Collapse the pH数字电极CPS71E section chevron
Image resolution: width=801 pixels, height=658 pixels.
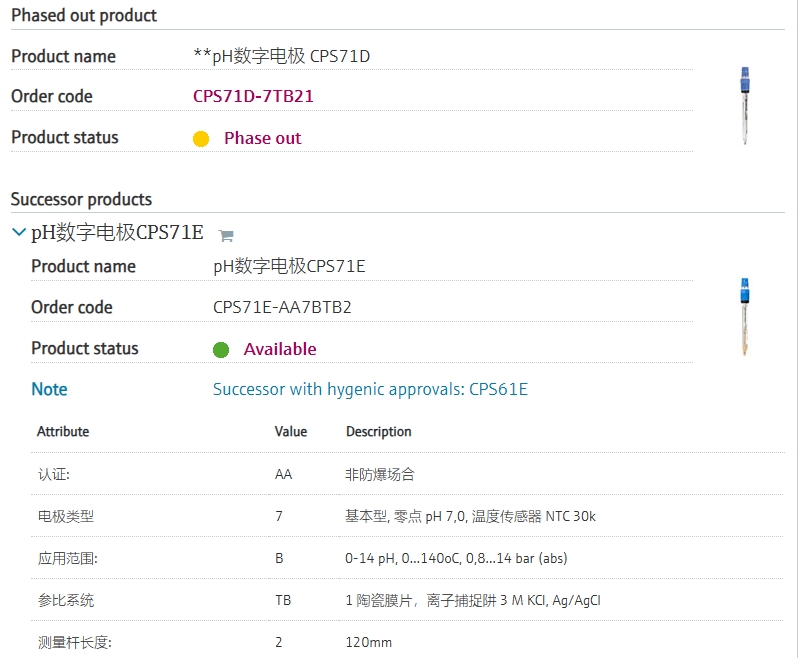point(18,233)
